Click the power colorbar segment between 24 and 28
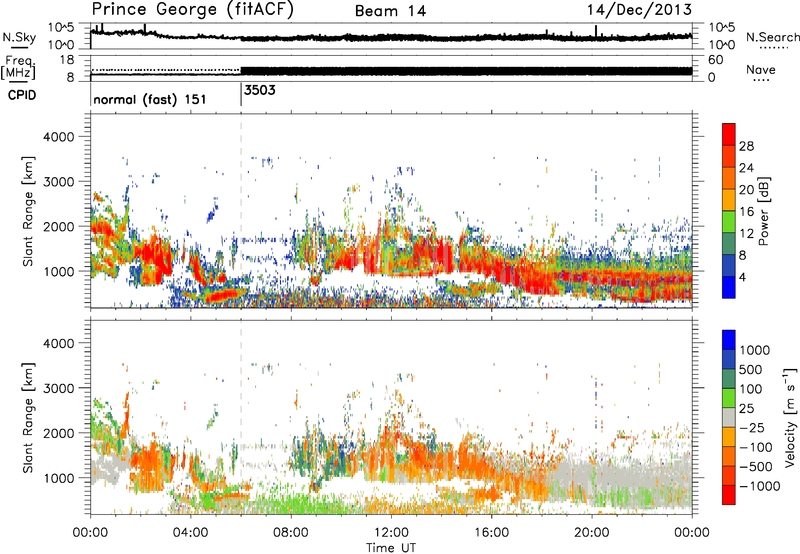 pyautogui.click(x=729, y=156)
